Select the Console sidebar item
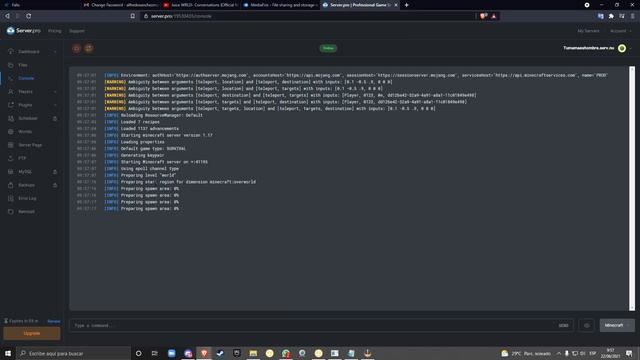The width and height of the screenshot is (640, 360). [x=26, y=78]
